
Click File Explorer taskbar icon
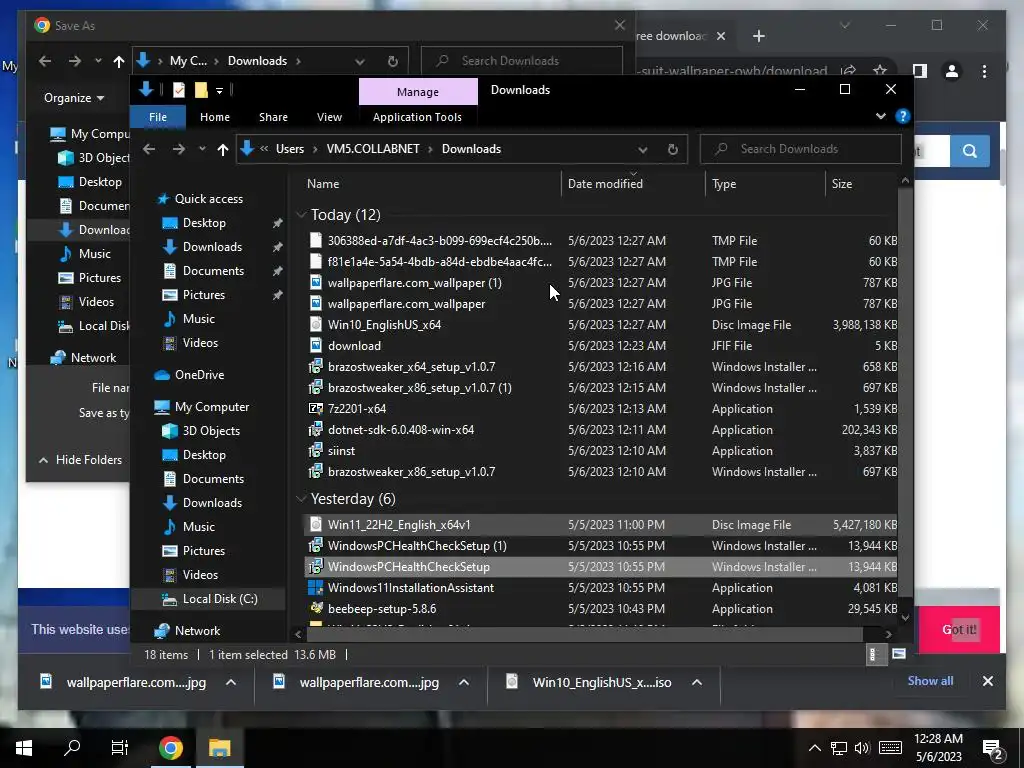pos(219,748)
